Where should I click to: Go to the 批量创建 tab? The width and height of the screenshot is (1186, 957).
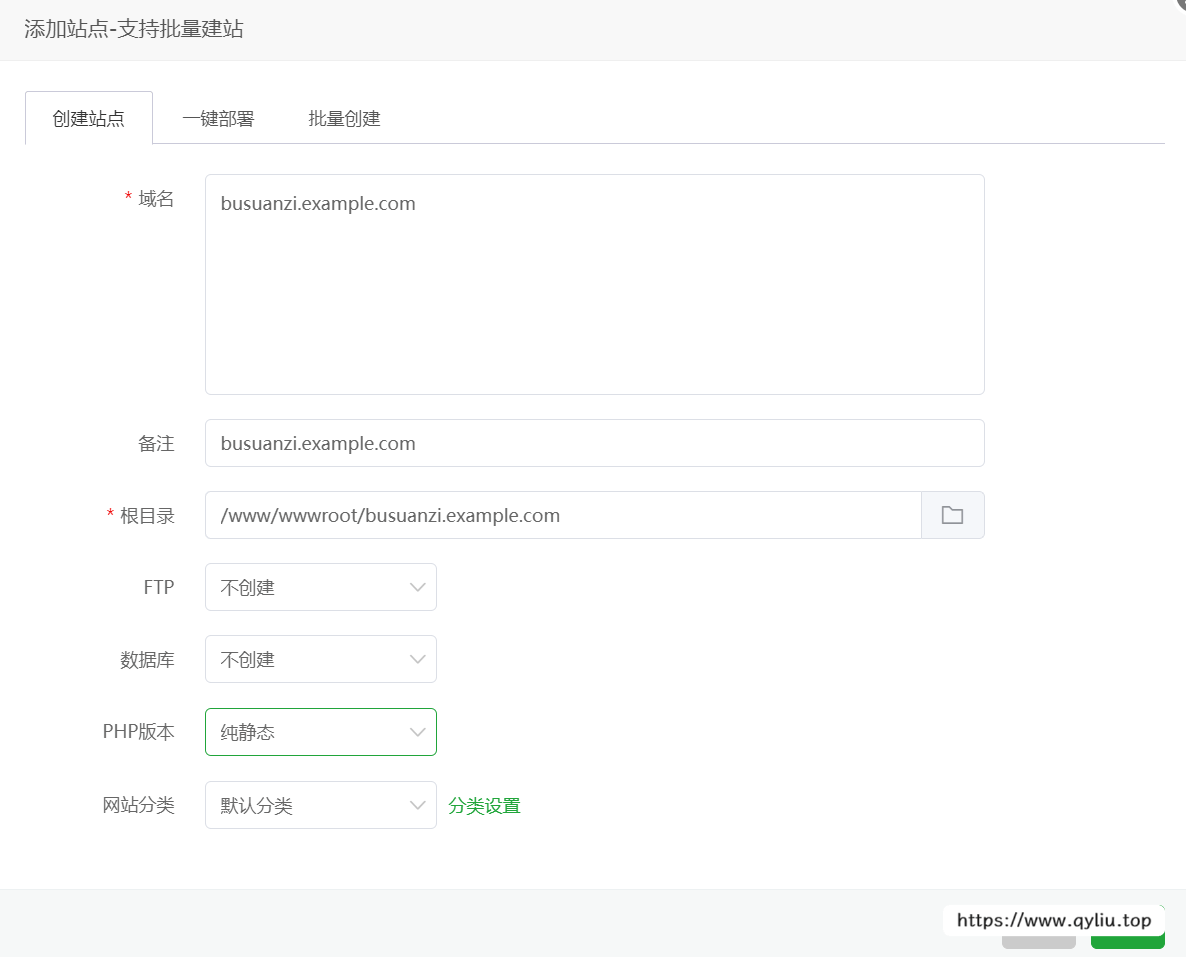pyautogui.click(x=344, y=118)
